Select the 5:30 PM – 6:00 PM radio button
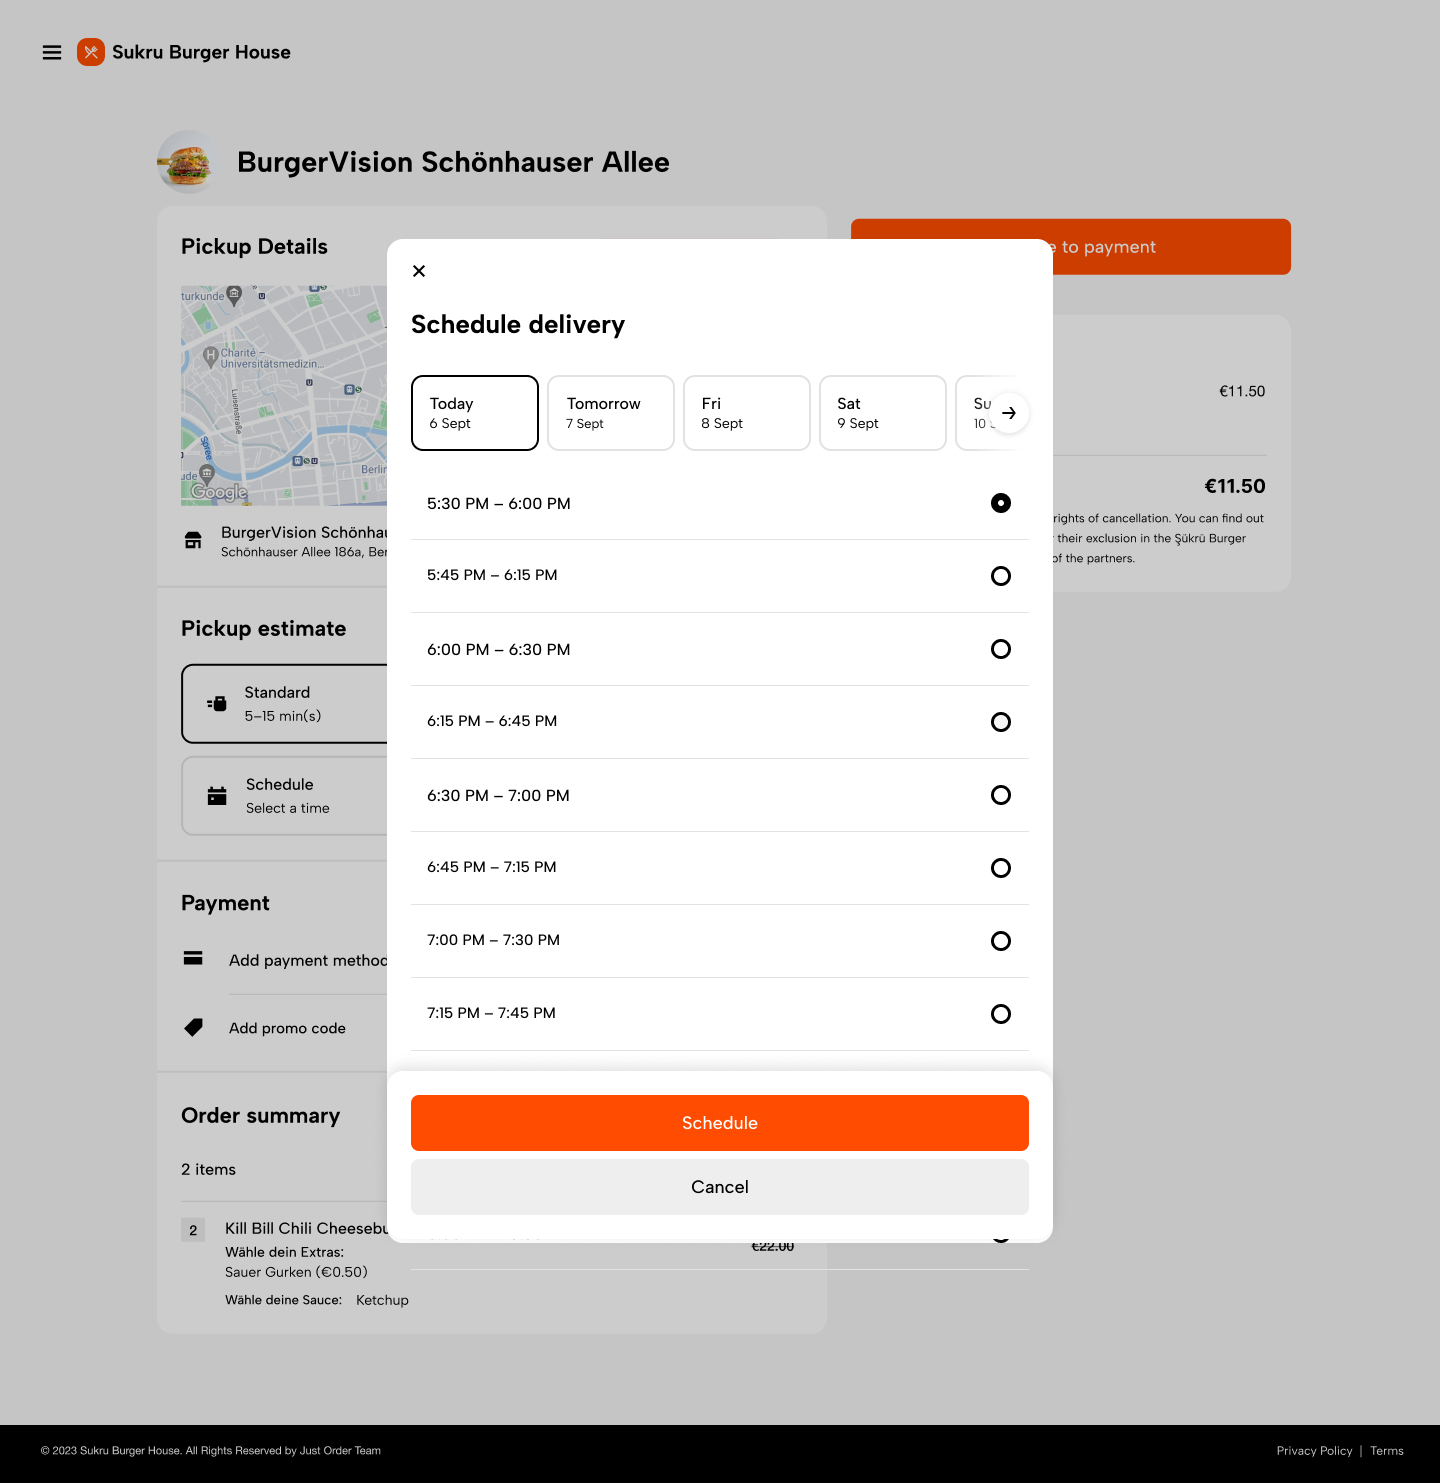The width and height of the screenshot is (1440, 1483). 1000,503
